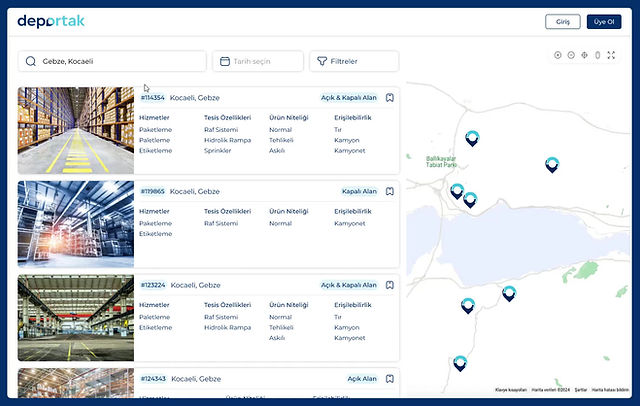Open the Tarih seçin date picker
Viewport: 640px width, 406px height.
[258, 61]
